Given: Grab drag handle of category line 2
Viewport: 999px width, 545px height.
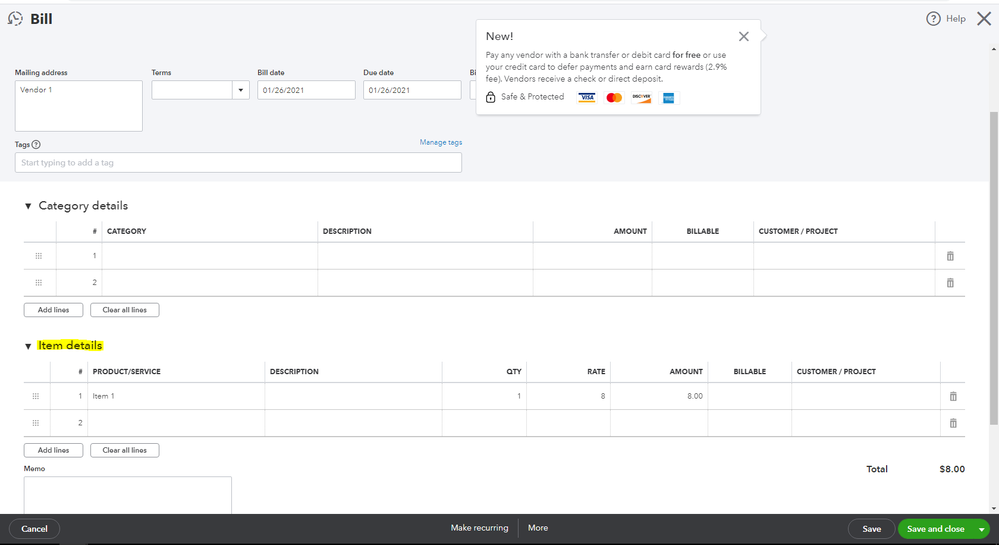Looking at the screenshot, I should (39, 282).
